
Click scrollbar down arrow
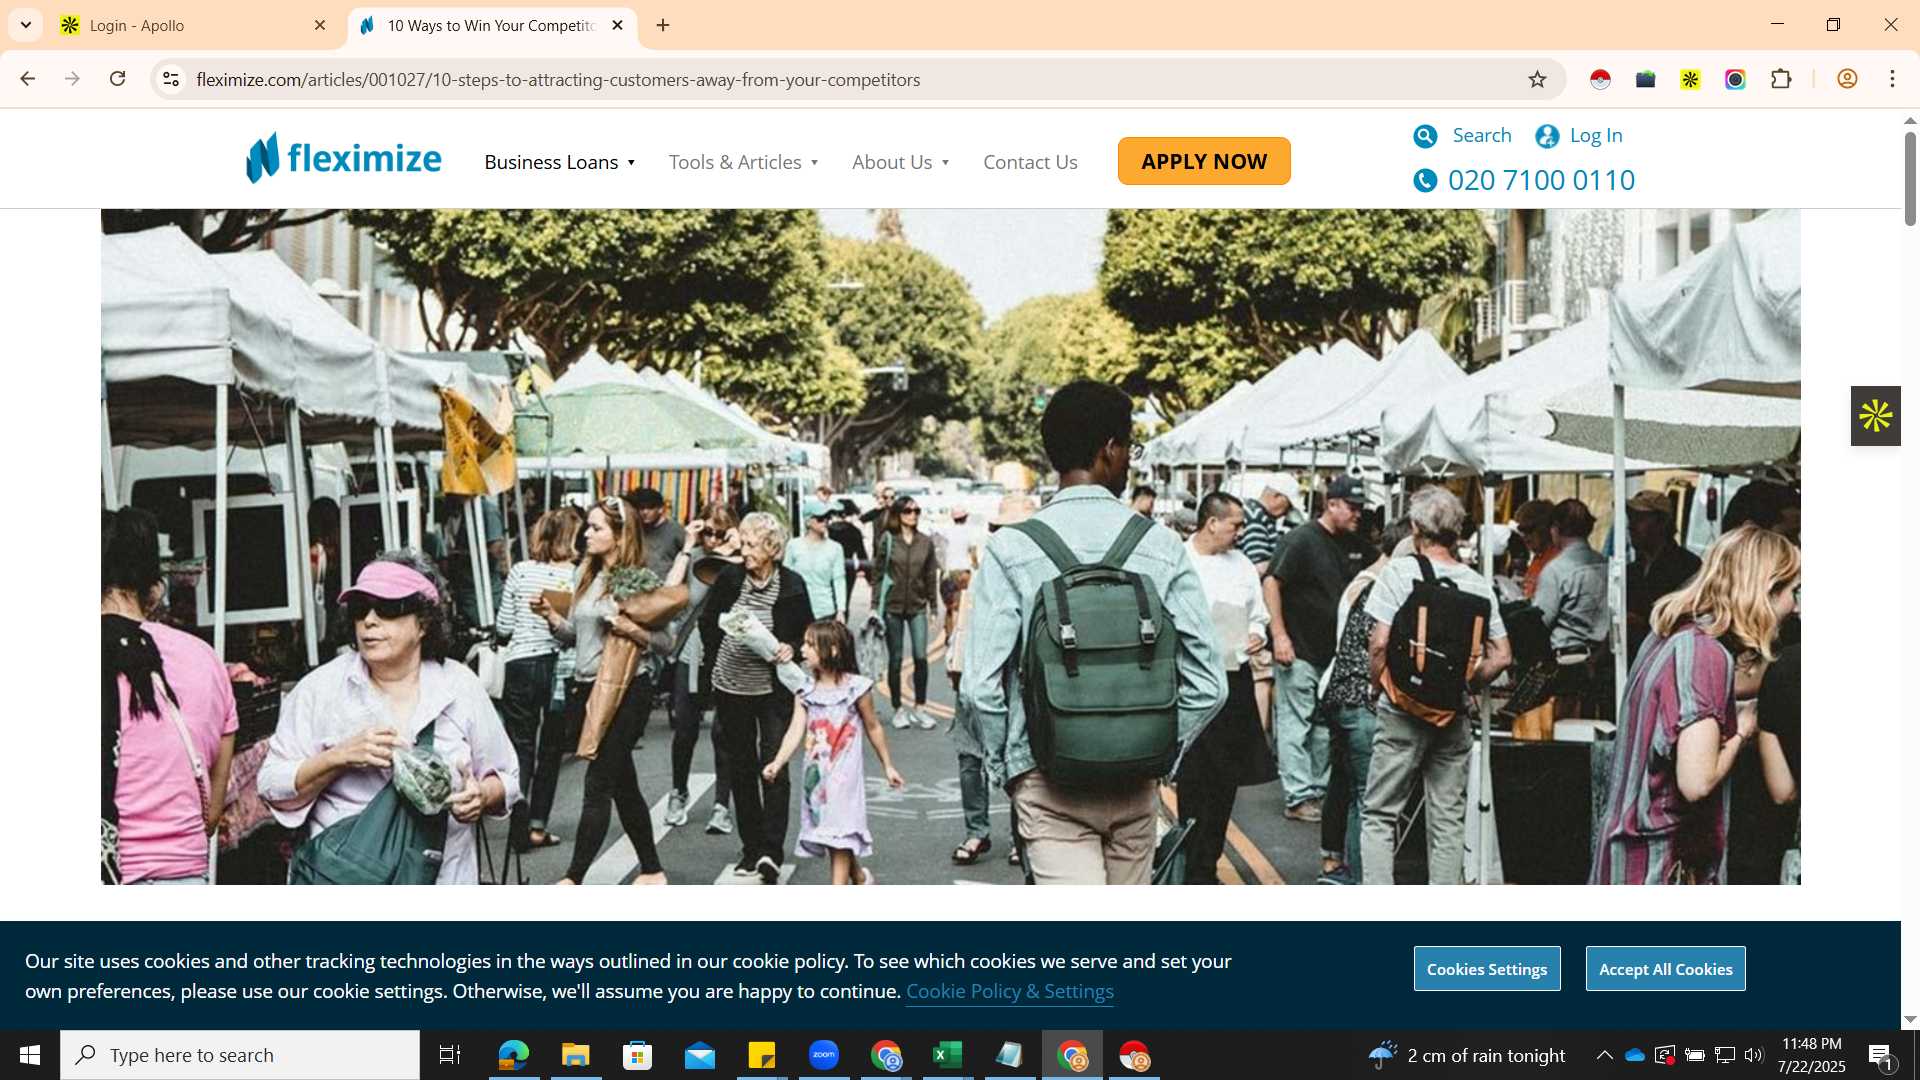1909,1019
